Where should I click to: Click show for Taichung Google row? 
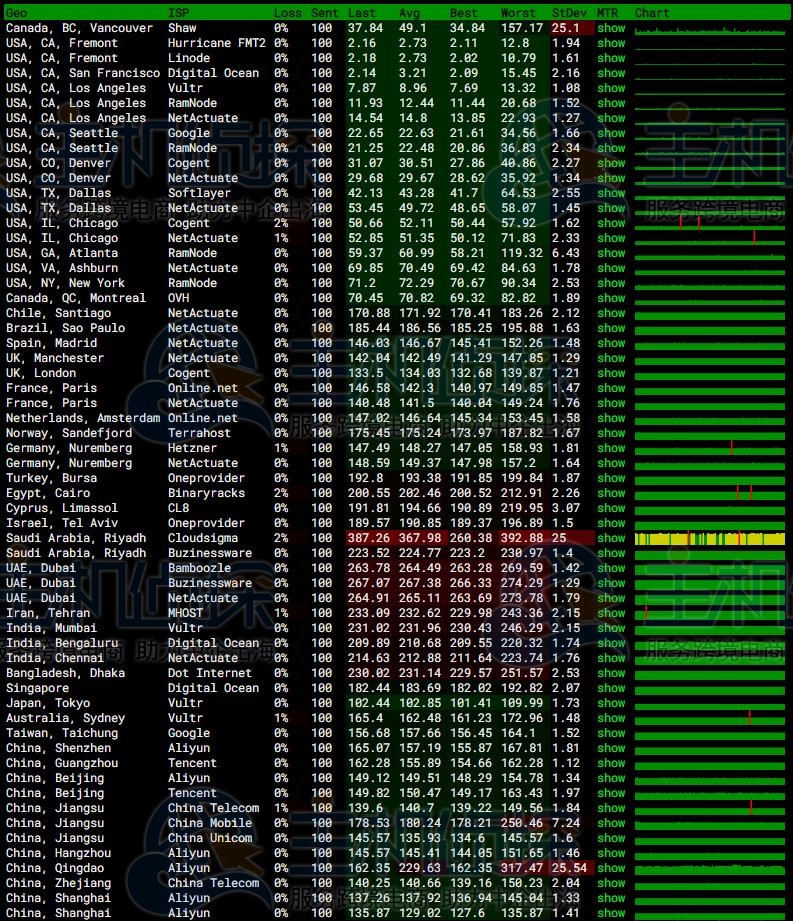(x=611, y=733)
